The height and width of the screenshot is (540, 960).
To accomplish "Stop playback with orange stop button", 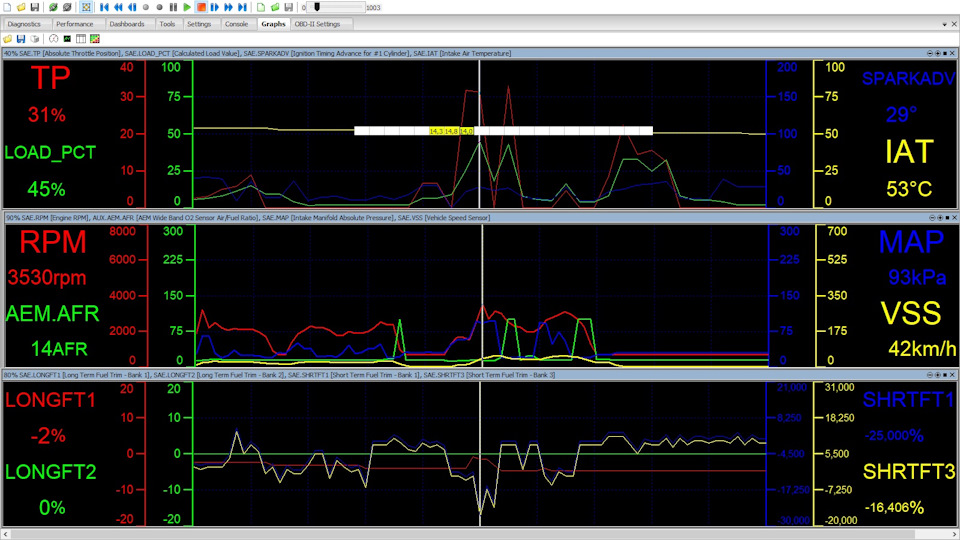I will pyautogui.click(x=201, y=7).
